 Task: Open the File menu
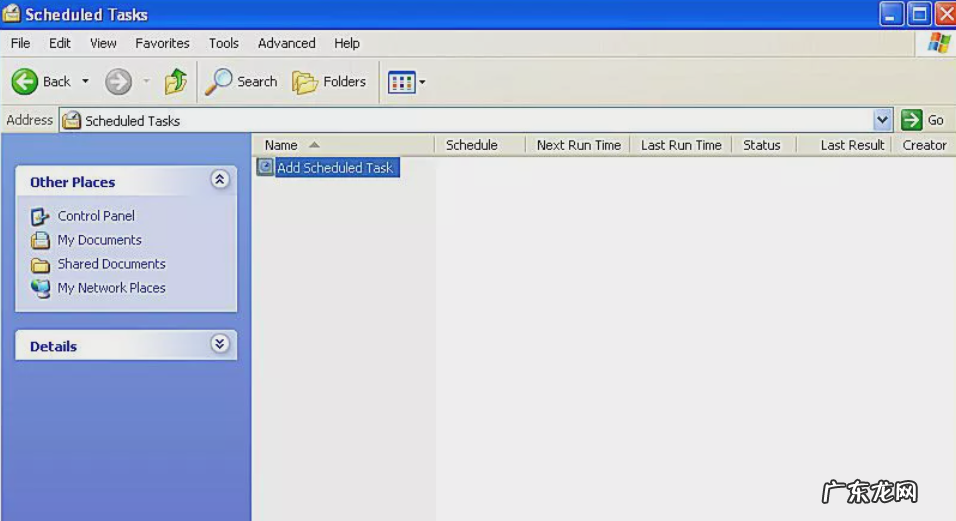pyautogui.click(x=20, y=43)
